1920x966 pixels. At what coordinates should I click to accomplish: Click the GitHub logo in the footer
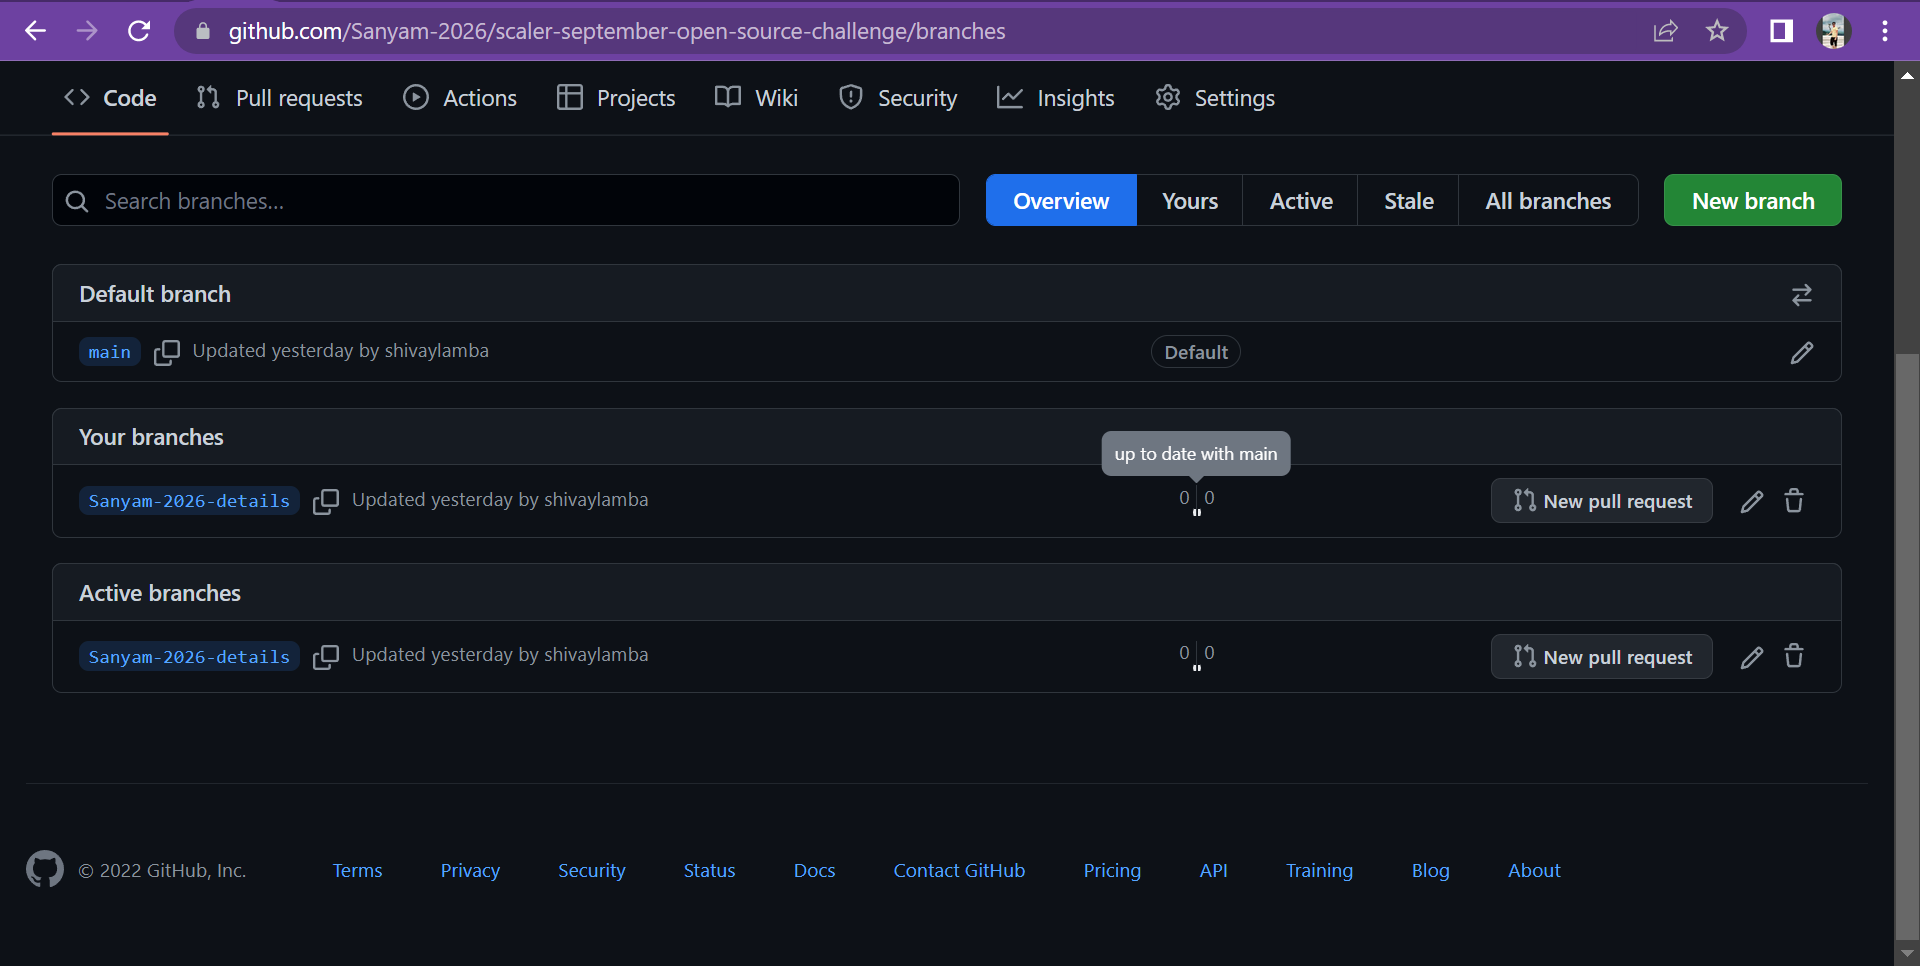(44, 869)
